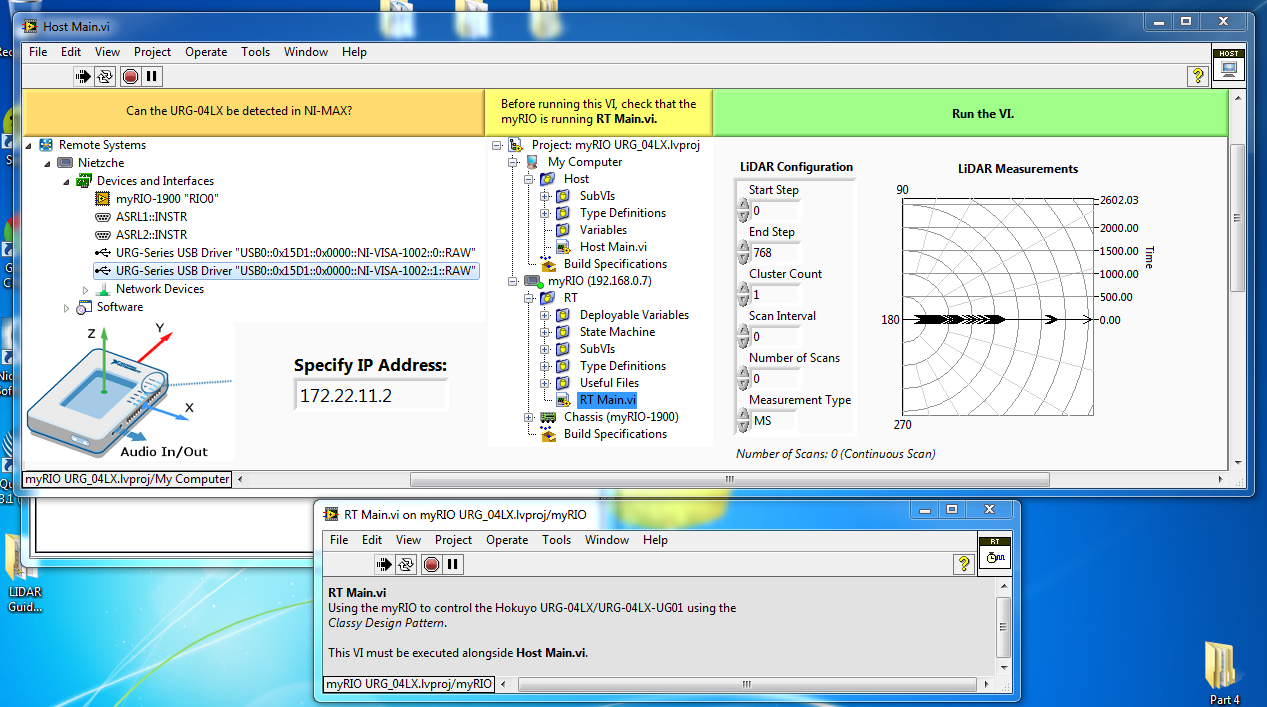1267x707 pixels.
Task: Click the HOST VI icon pane
Action: pos(1229,65)
